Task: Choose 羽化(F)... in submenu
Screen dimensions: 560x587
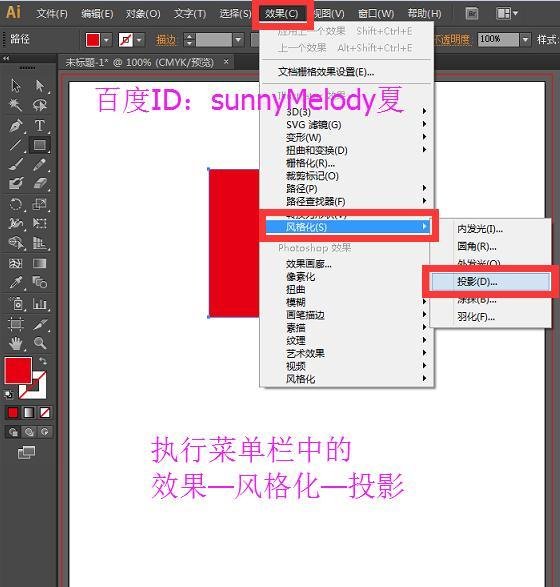Action: point(490,317)
